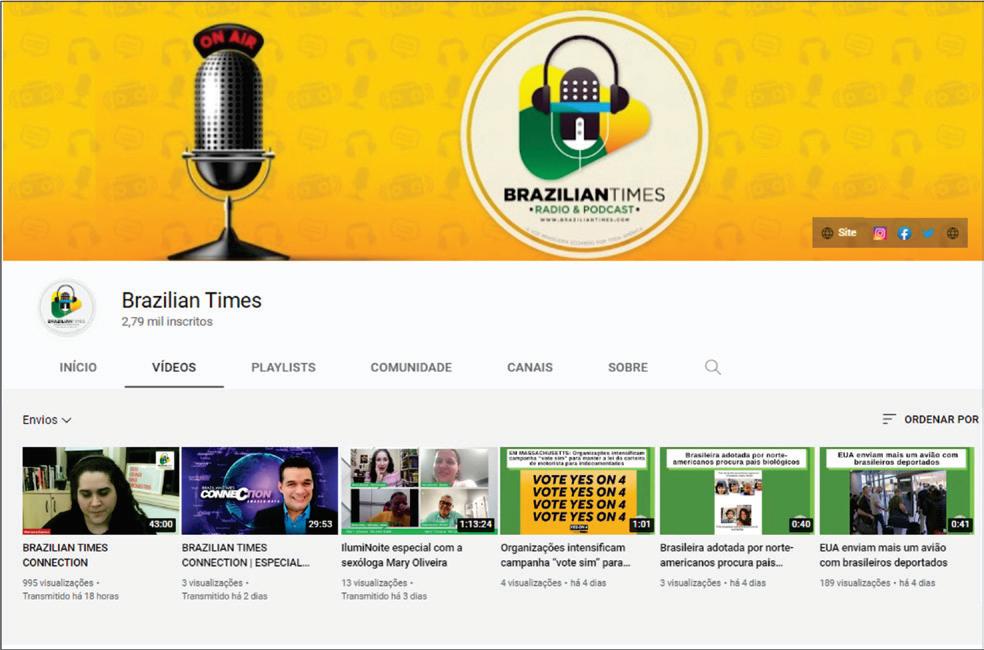Switch to the INÍCIO tab
This screenshot has width=984, height=650.
pyautogui.click(x=78, y=368)
